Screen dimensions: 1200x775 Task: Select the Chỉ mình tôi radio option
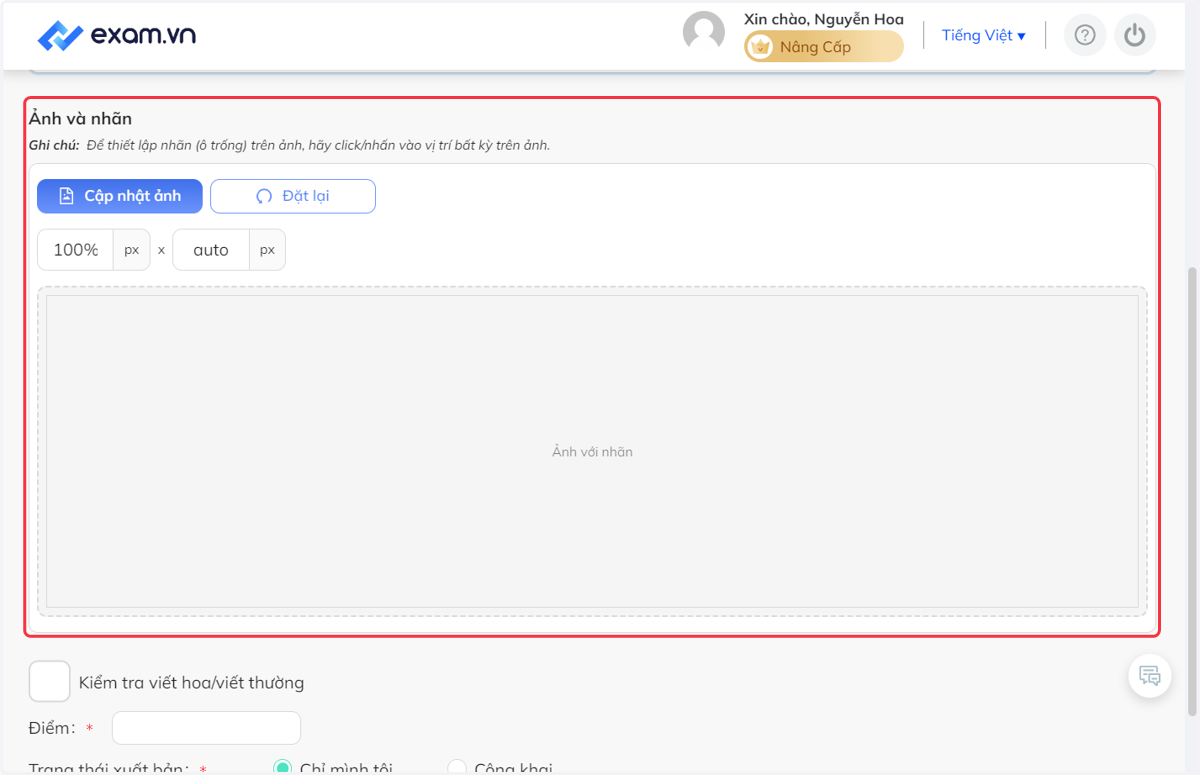282,768
